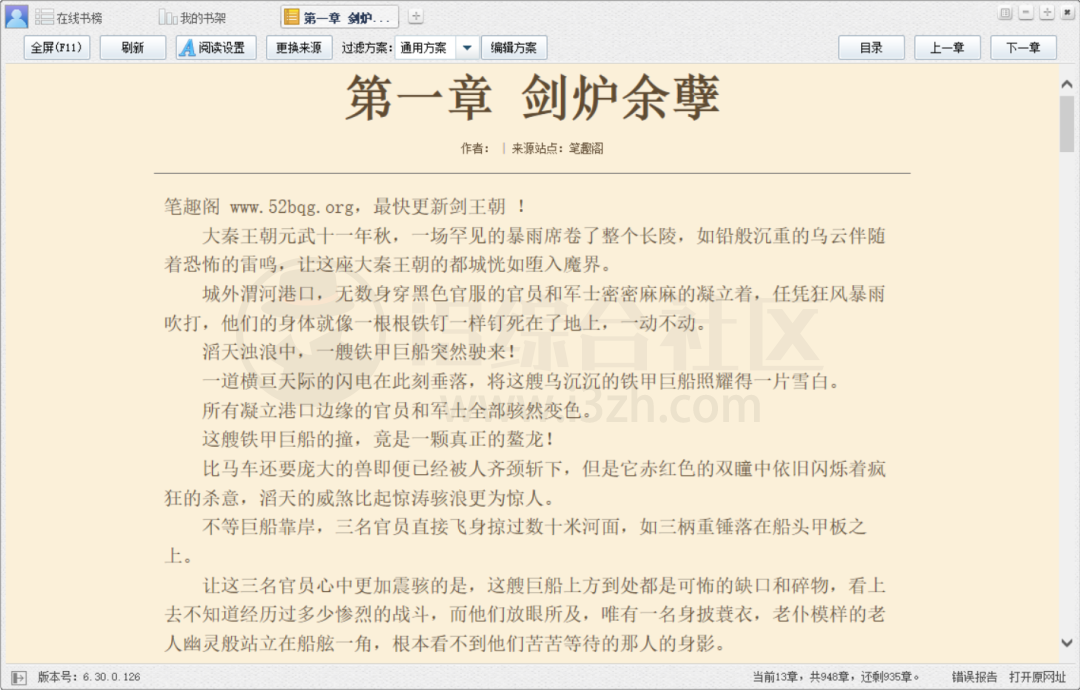
Task: Switch to the 在线书榜 tab
Action: tap(69, 18)
